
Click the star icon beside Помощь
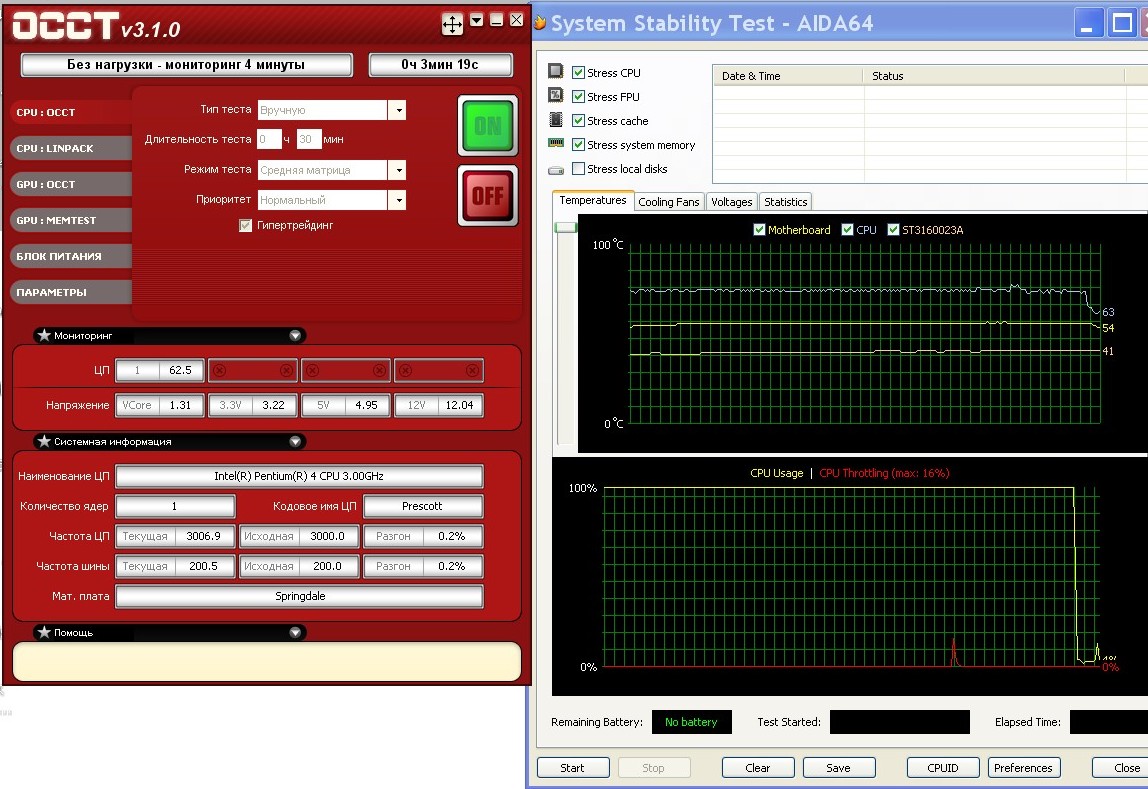click(x=44, y=632)
